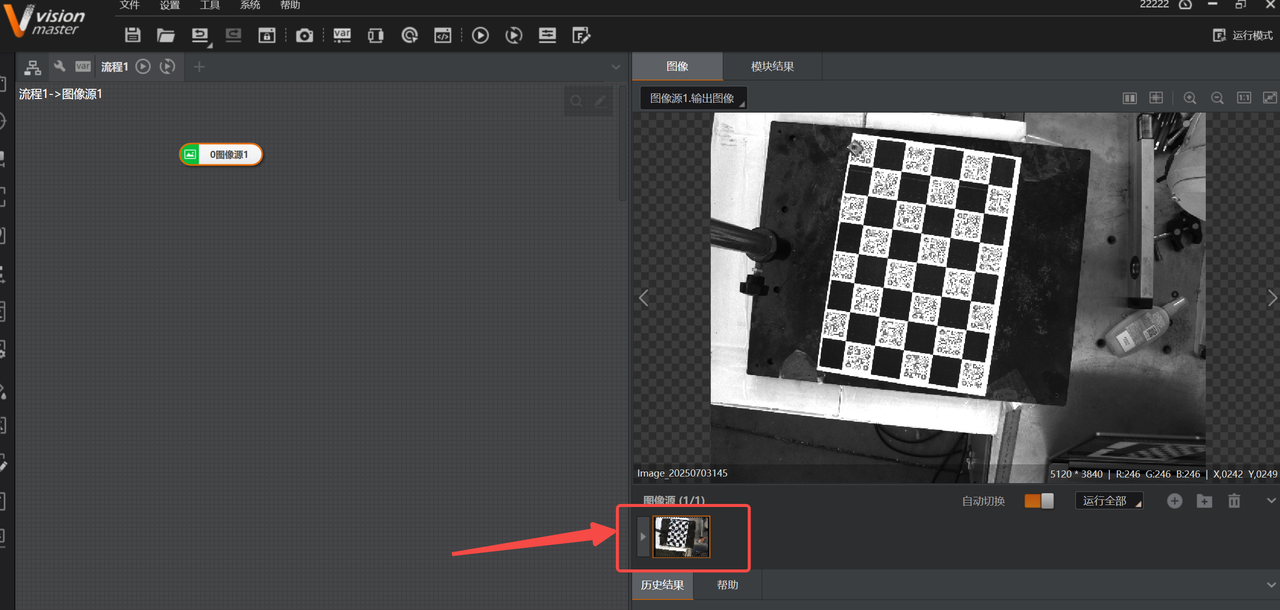Viewport: 1280px width, 610px height.
Task: Switch to the 模块结果 tab
Action: click(772, 66)
